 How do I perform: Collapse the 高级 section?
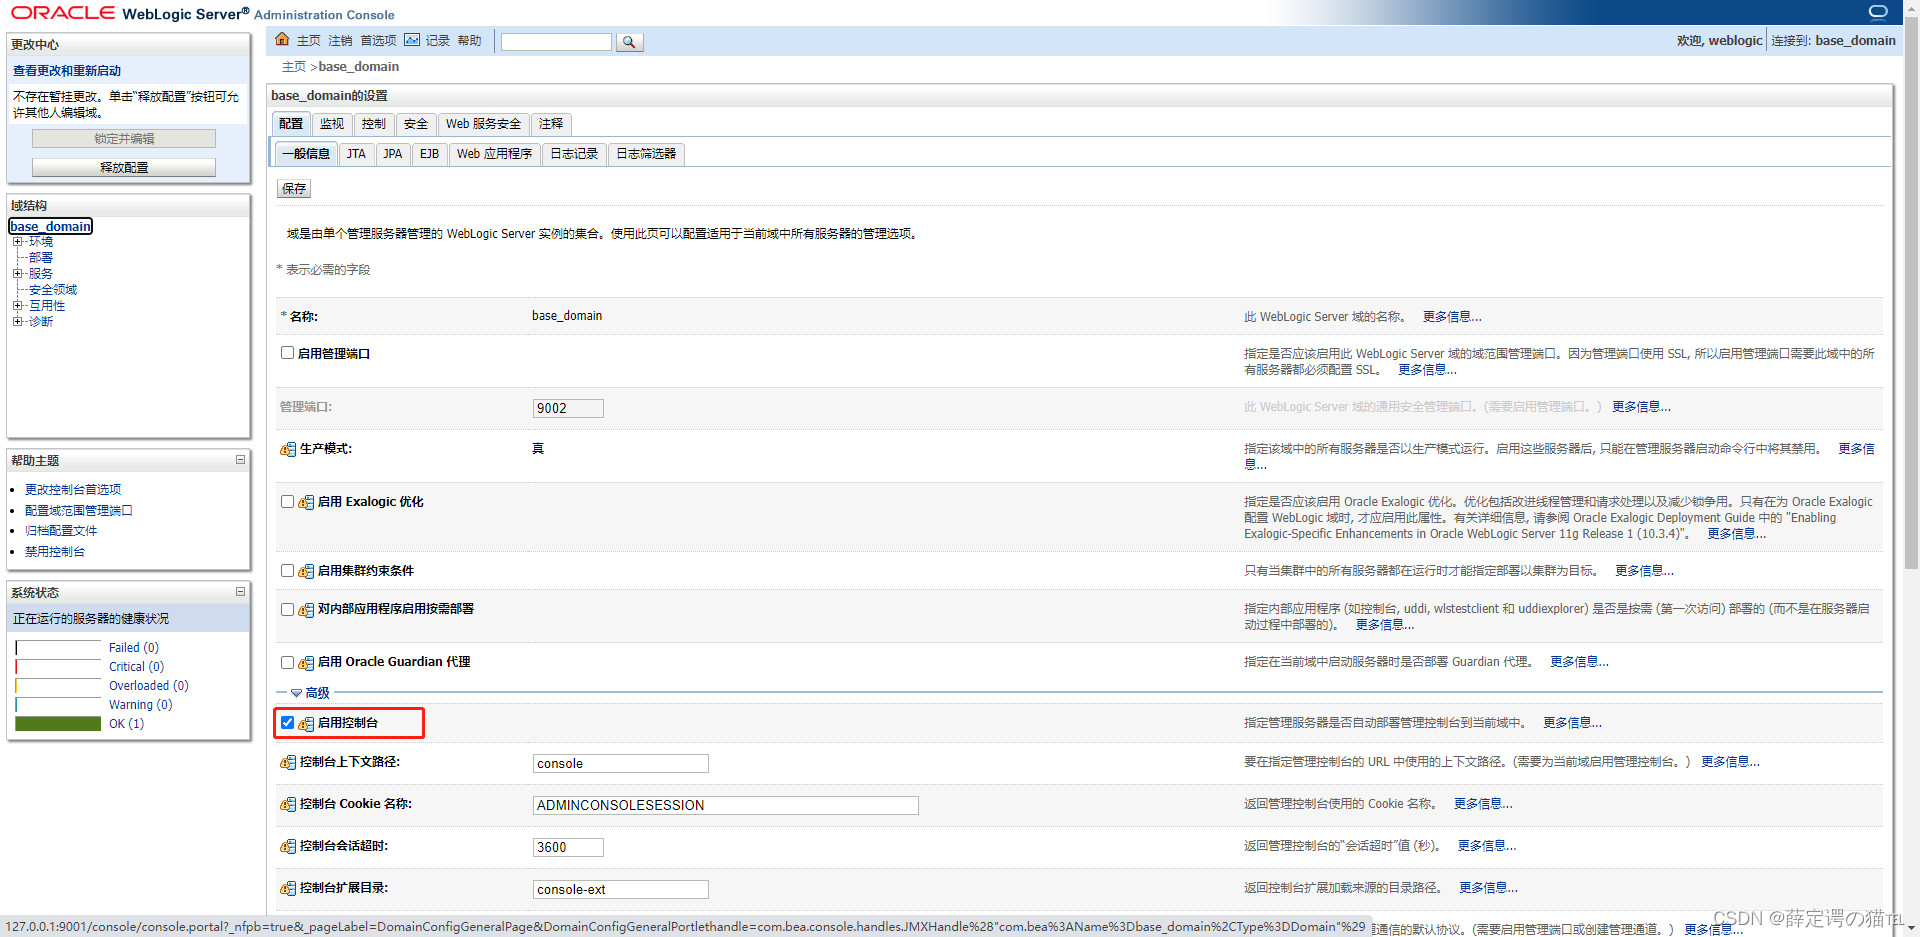tap(296, 693)
